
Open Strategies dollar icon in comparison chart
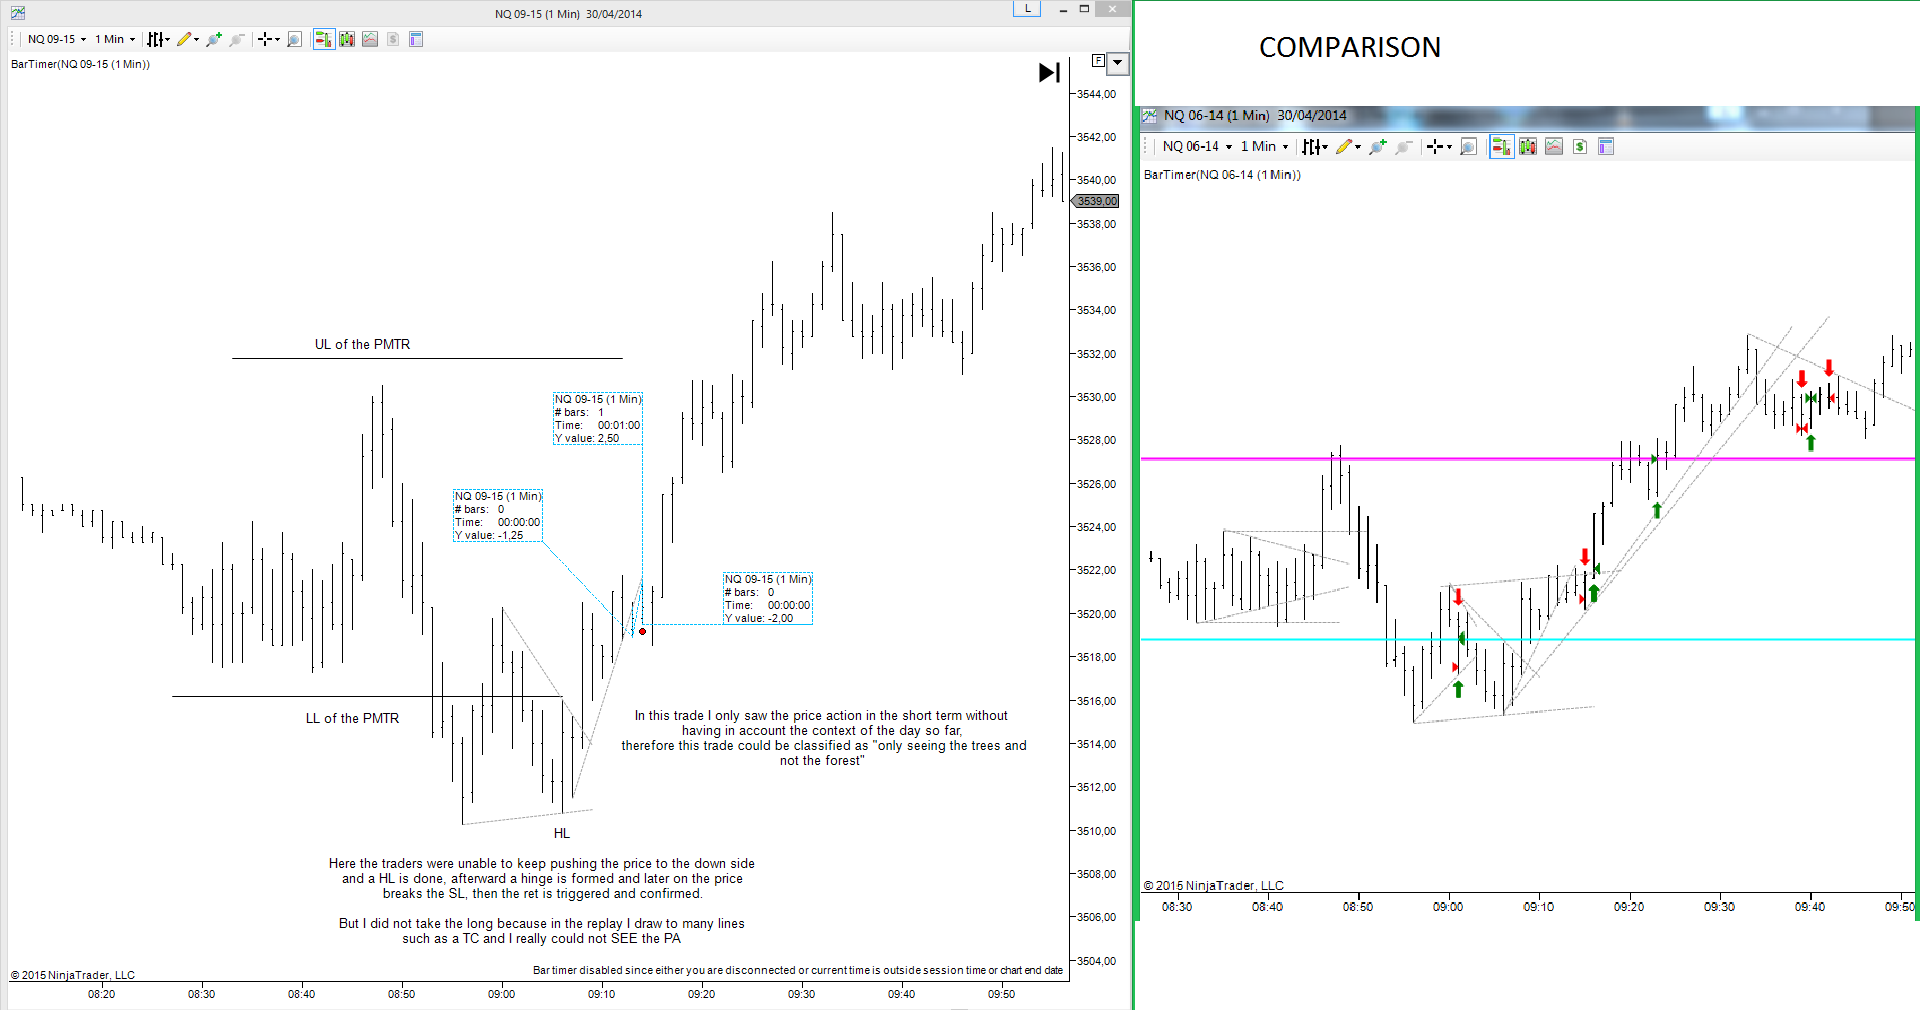coord(1580,146)
